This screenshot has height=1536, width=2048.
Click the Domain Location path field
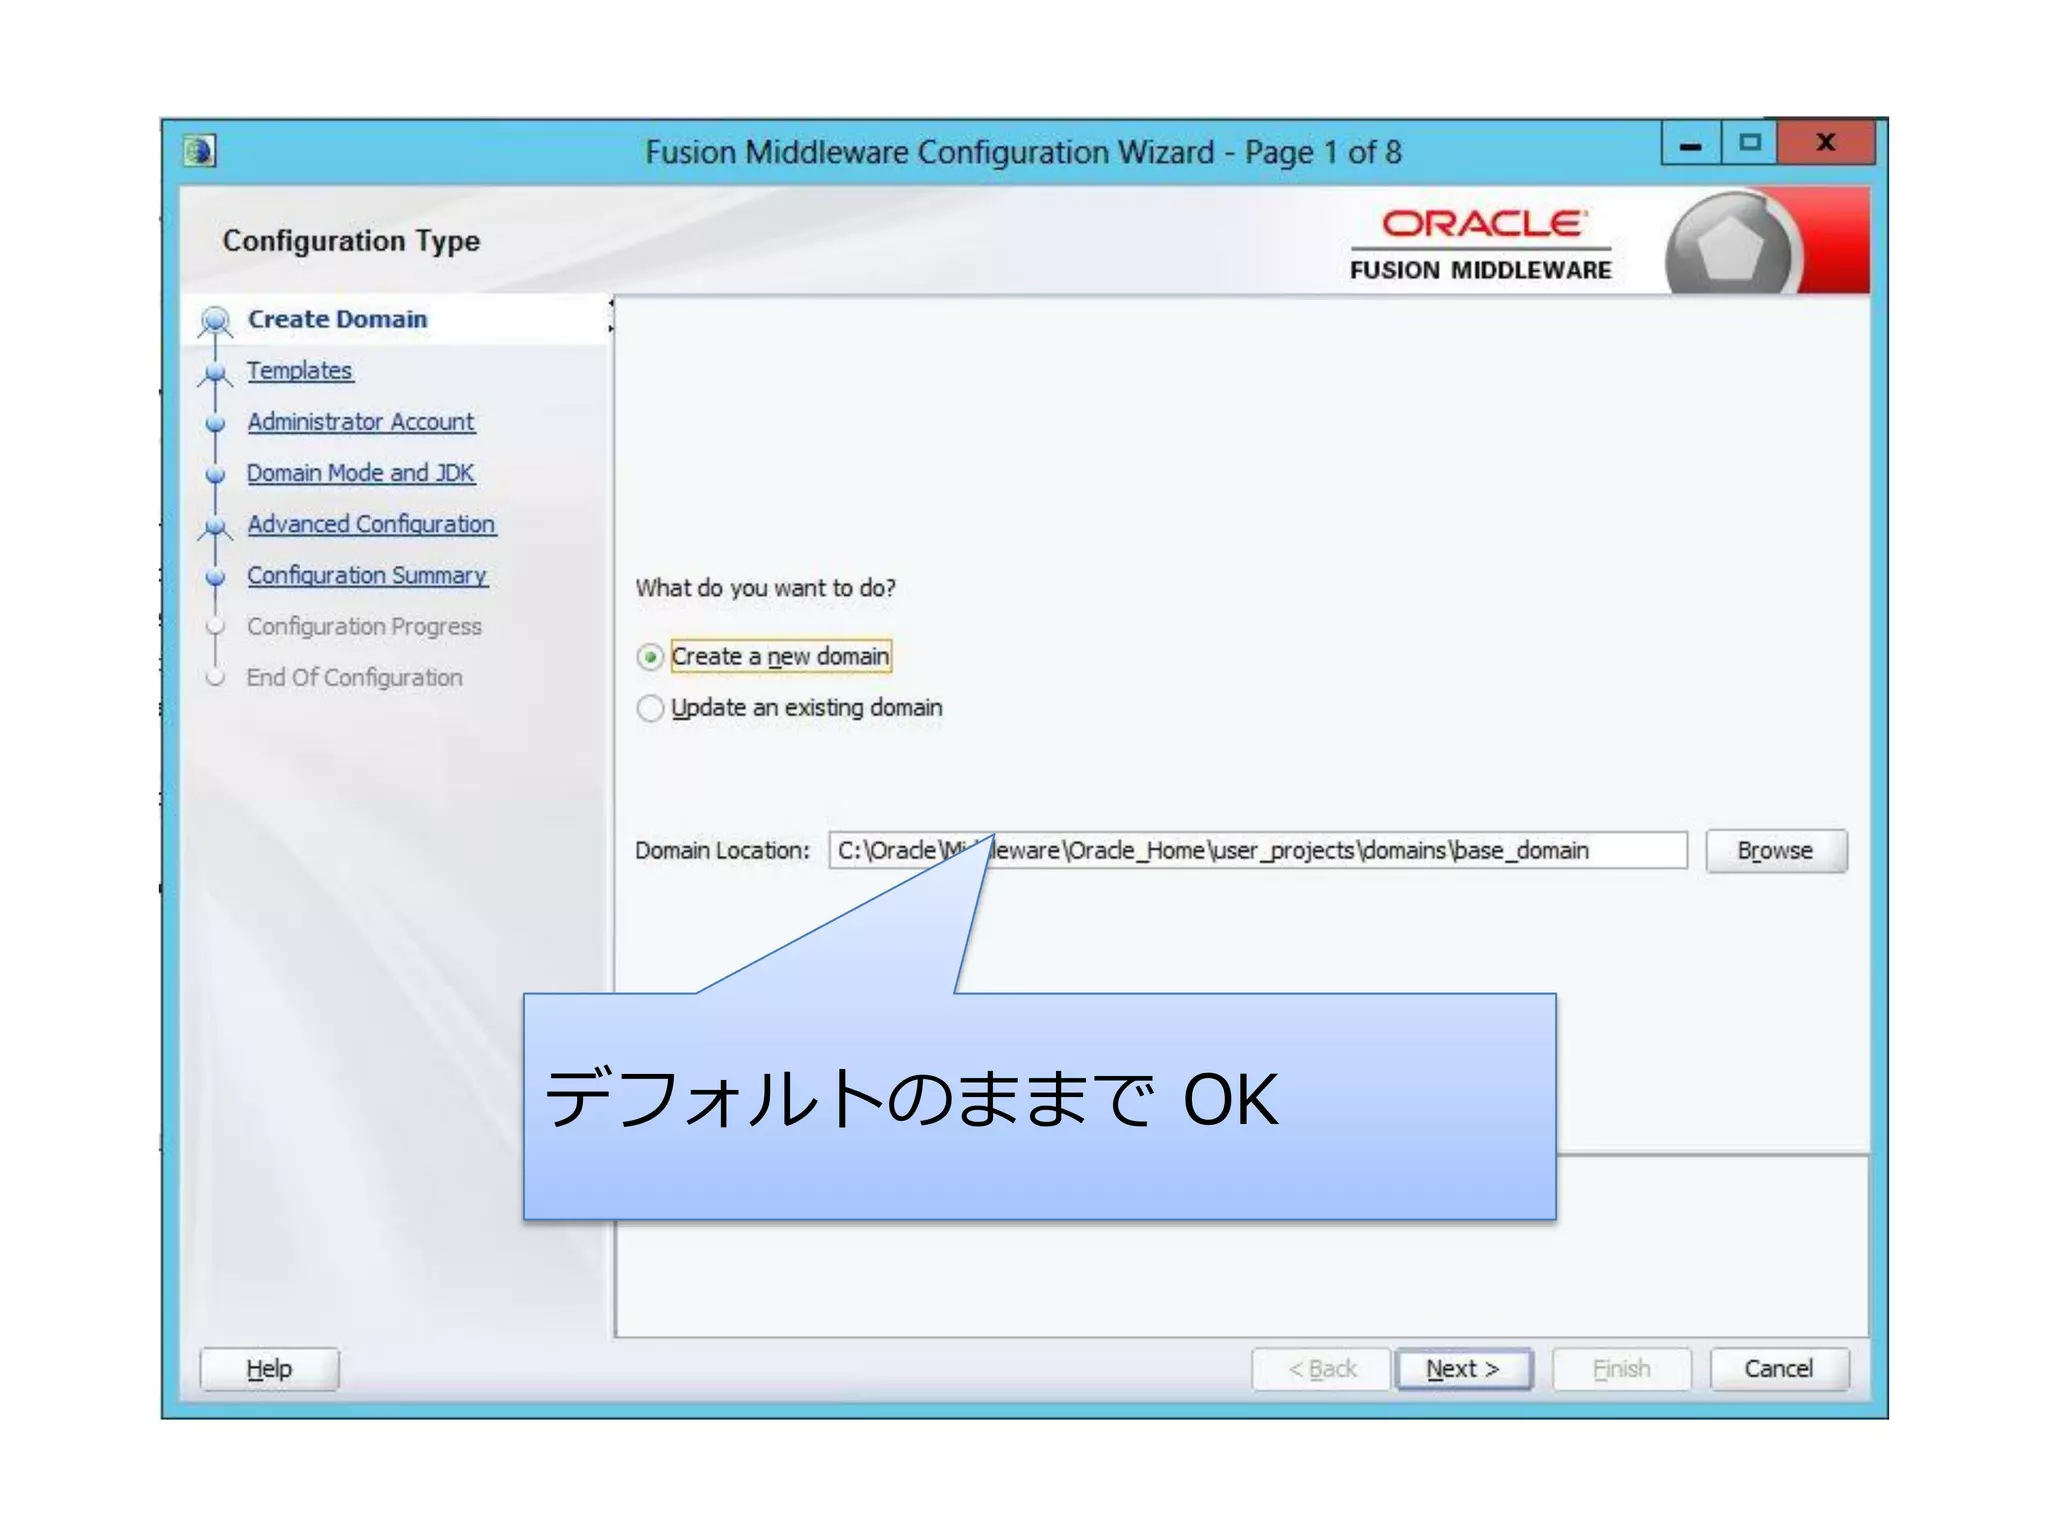coord(1257,850)
